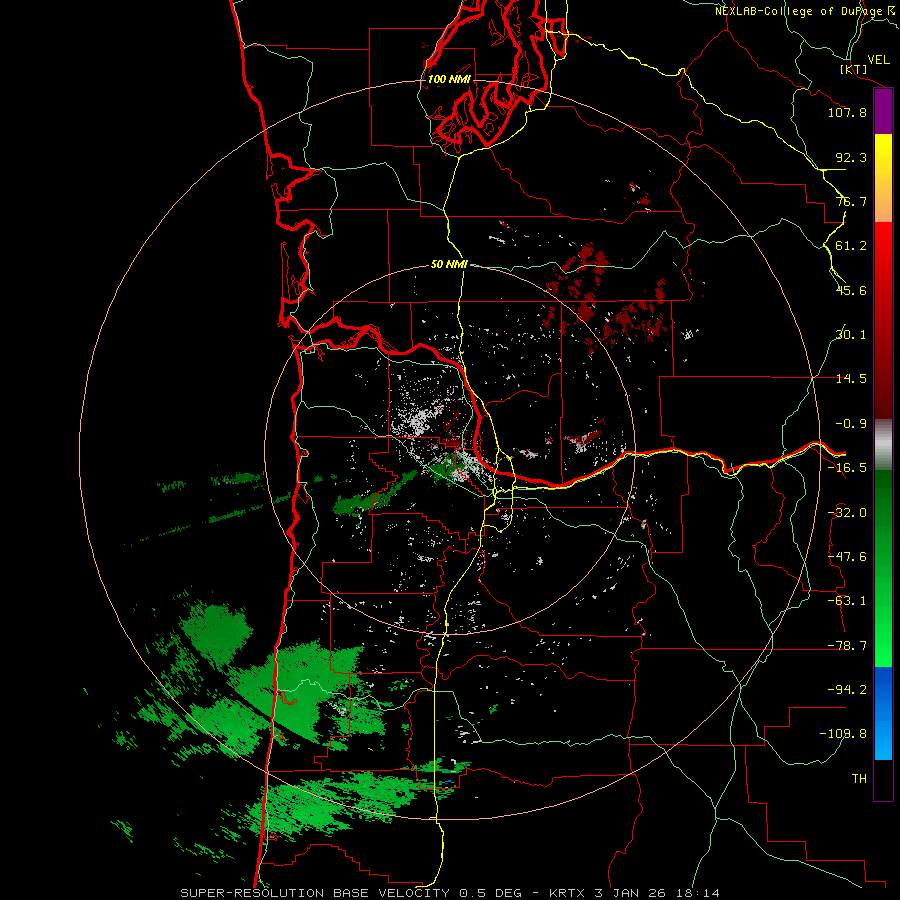Click the 100 NMI range ring label

coord(449,79)
